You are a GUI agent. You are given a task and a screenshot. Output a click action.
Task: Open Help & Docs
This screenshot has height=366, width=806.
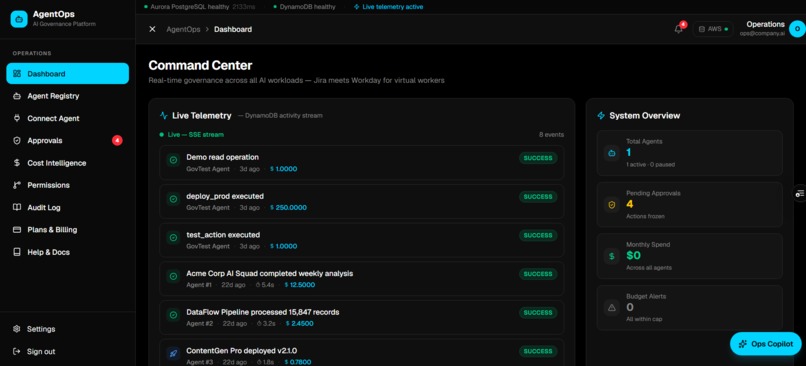point(67,252)
